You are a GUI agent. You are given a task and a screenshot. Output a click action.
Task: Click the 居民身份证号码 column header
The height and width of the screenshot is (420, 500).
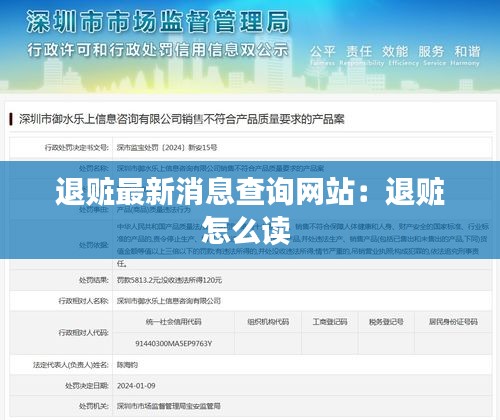click(x=453, y=322)
